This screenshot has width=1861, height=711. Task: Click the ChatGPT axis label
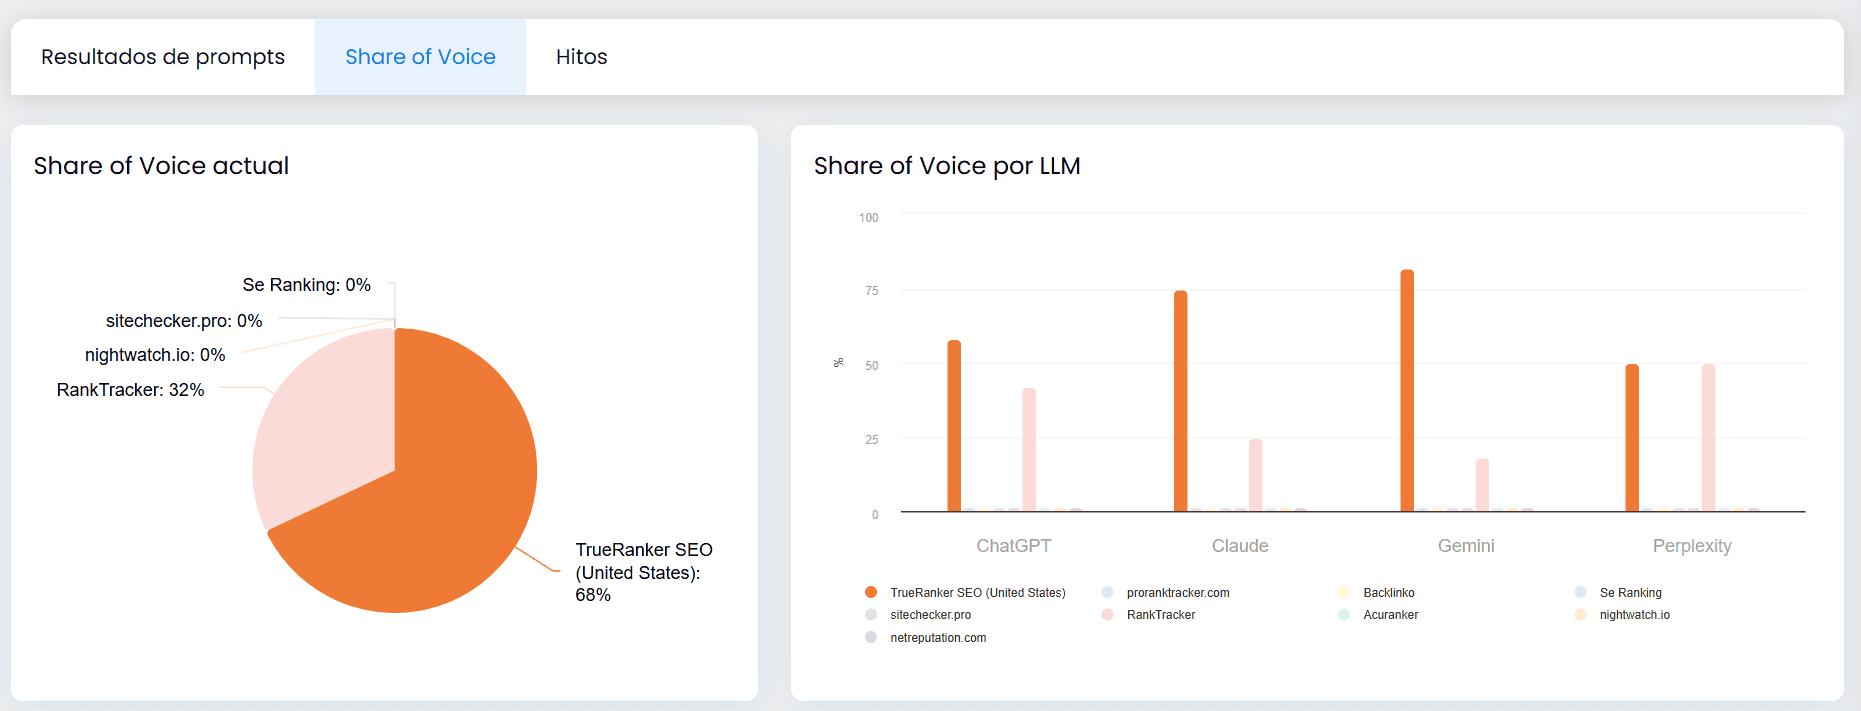pyautogui.click(x=1014, y=546)
